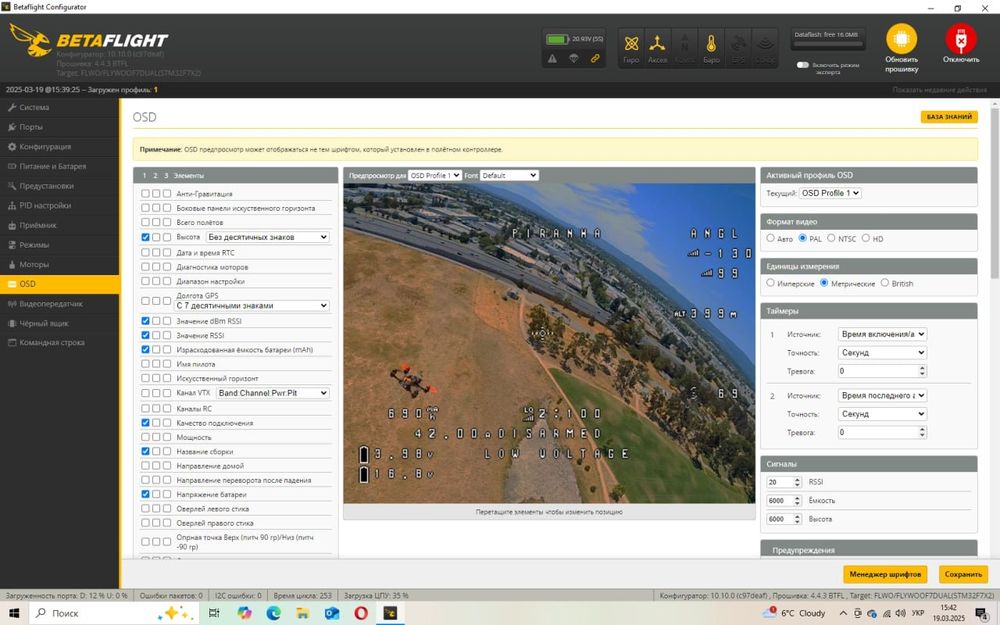Select the NTSC video format radio button
The image size is (1000, 625).
[x=830, y=238]
